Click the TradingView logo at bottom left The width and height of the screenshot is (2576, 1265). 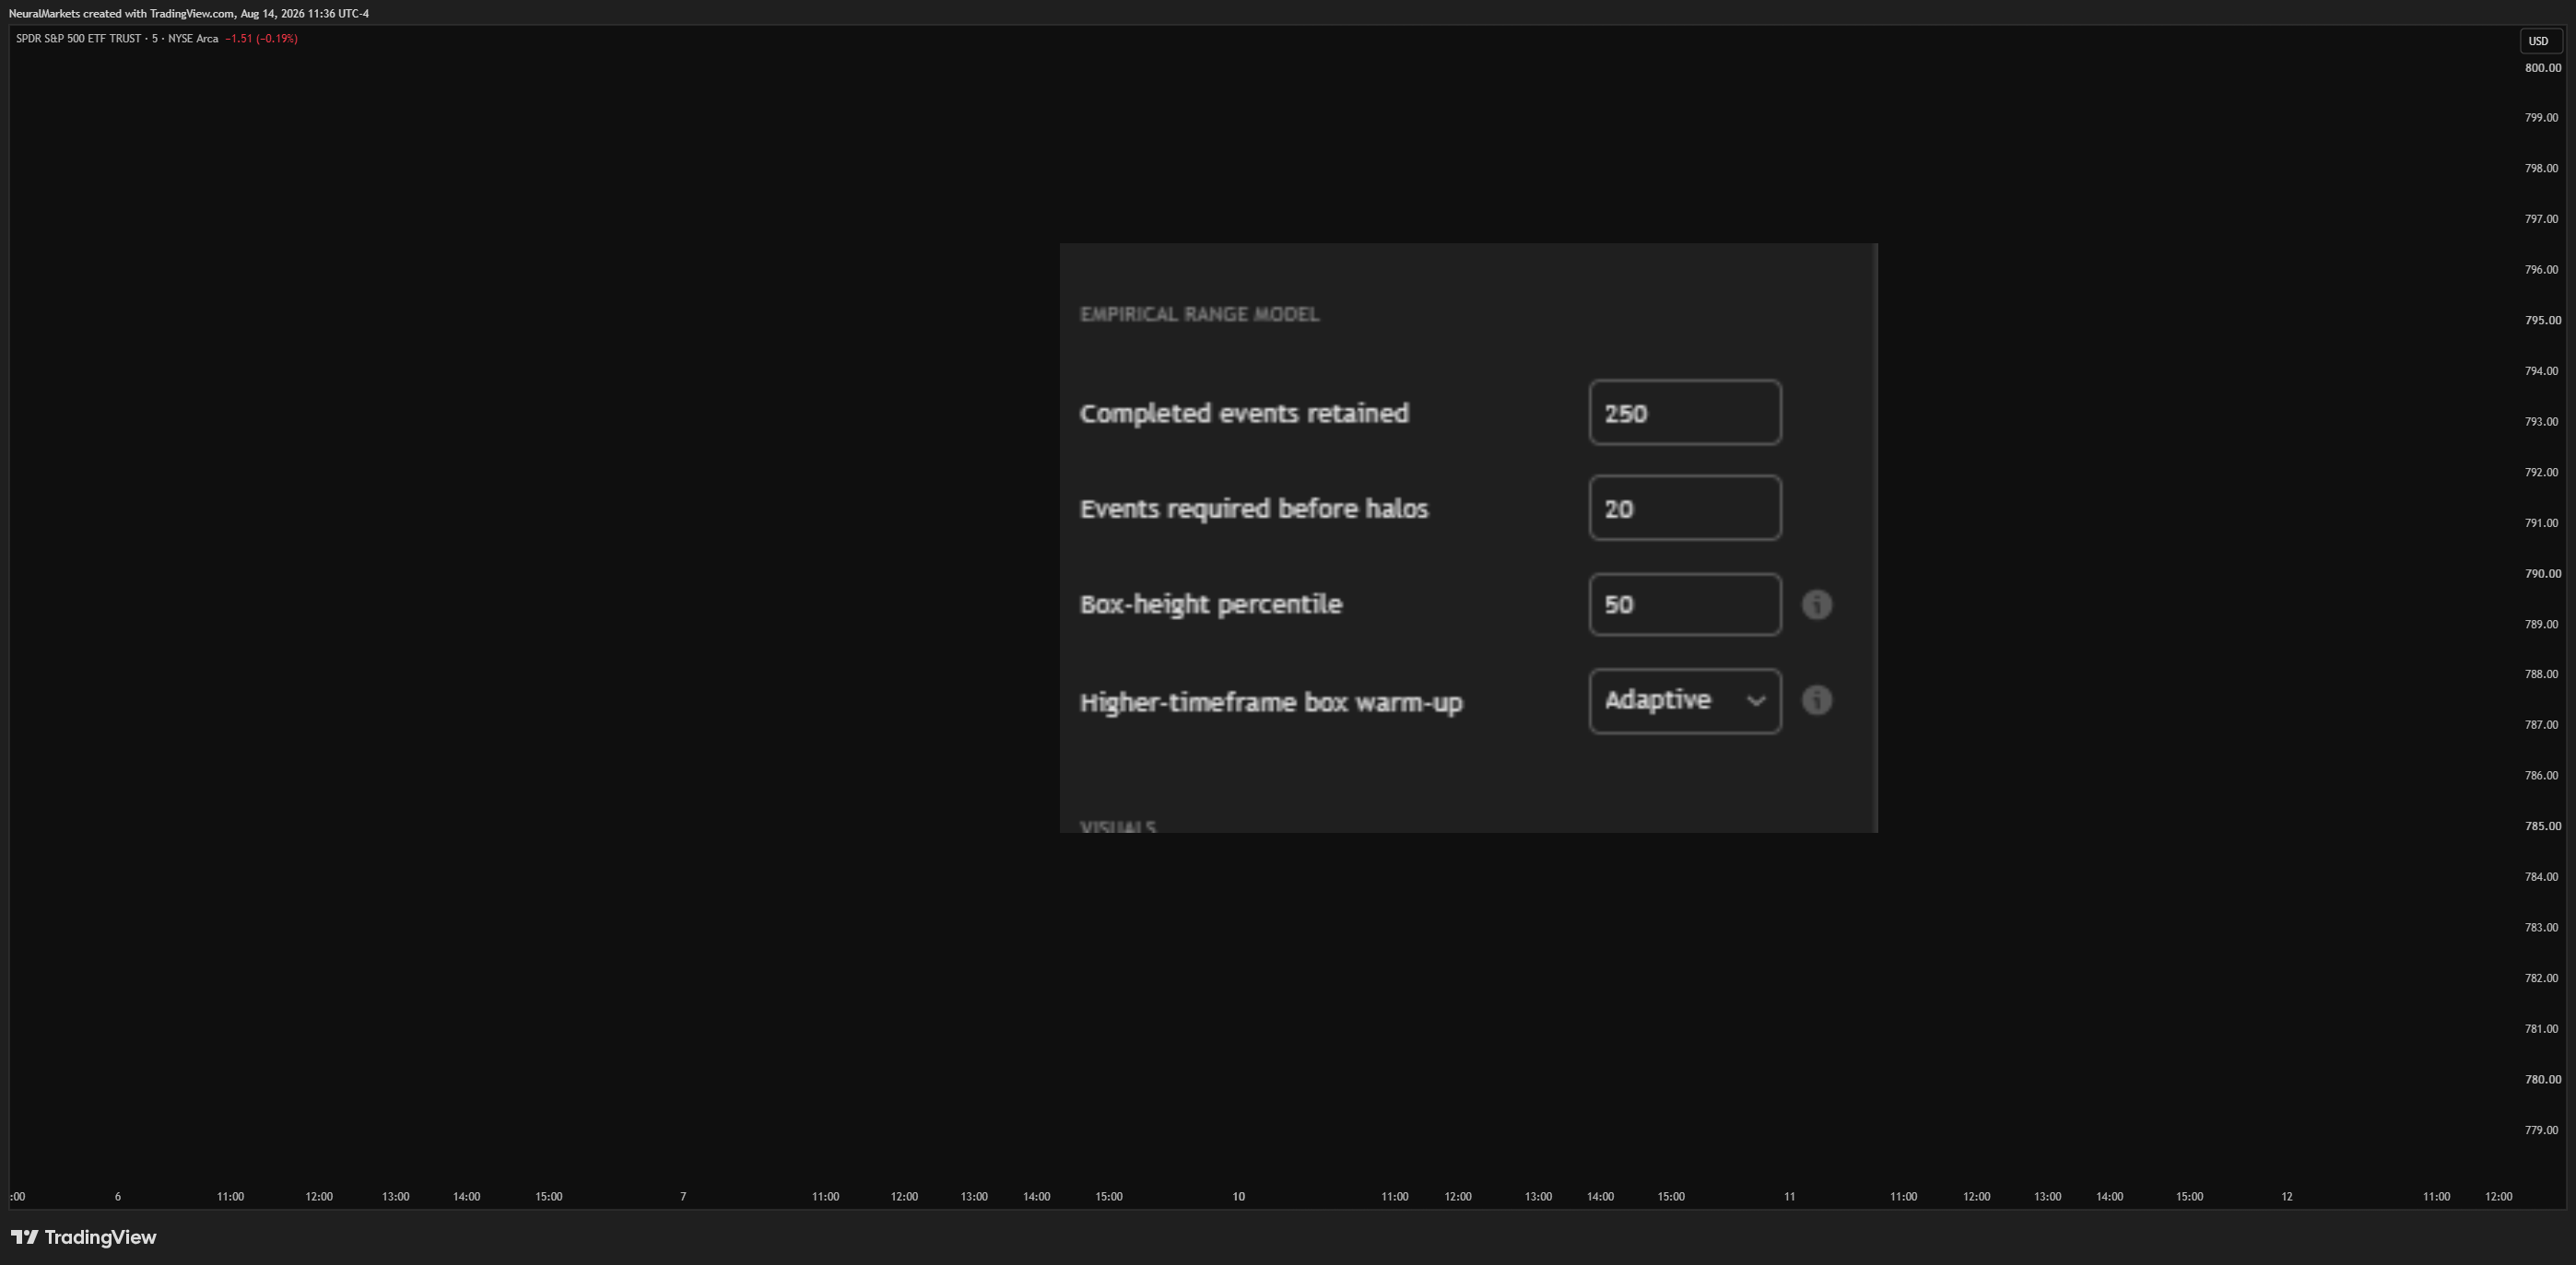point(84,1237)
